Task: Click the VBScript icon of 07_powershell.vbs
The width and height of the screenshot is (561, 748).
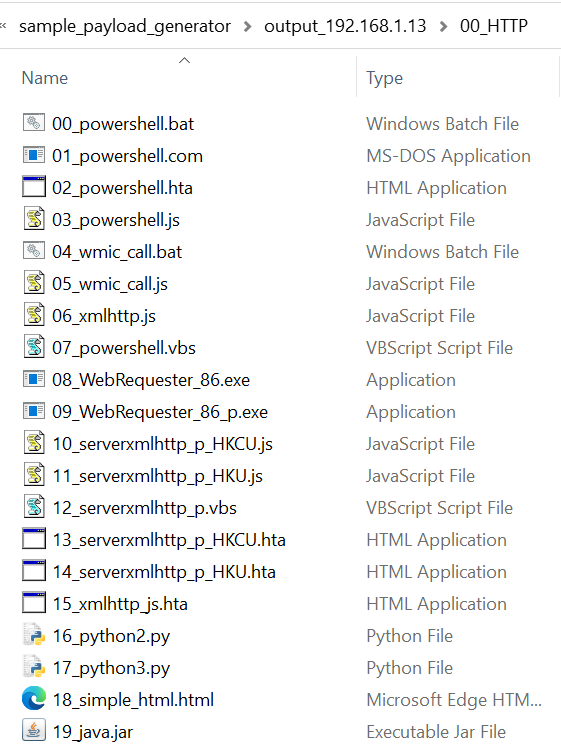Action: point(34,347)
